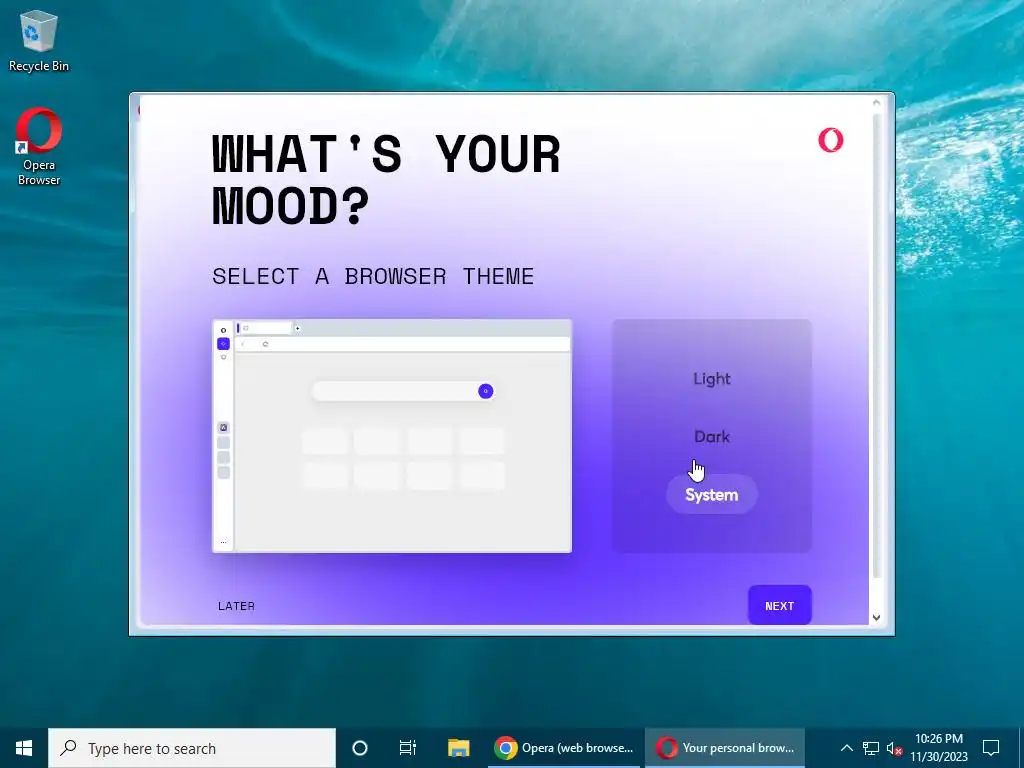This screenshot has width=1024, height=768.
Task: Open the Action Center notifications icon
Action: 991,748
